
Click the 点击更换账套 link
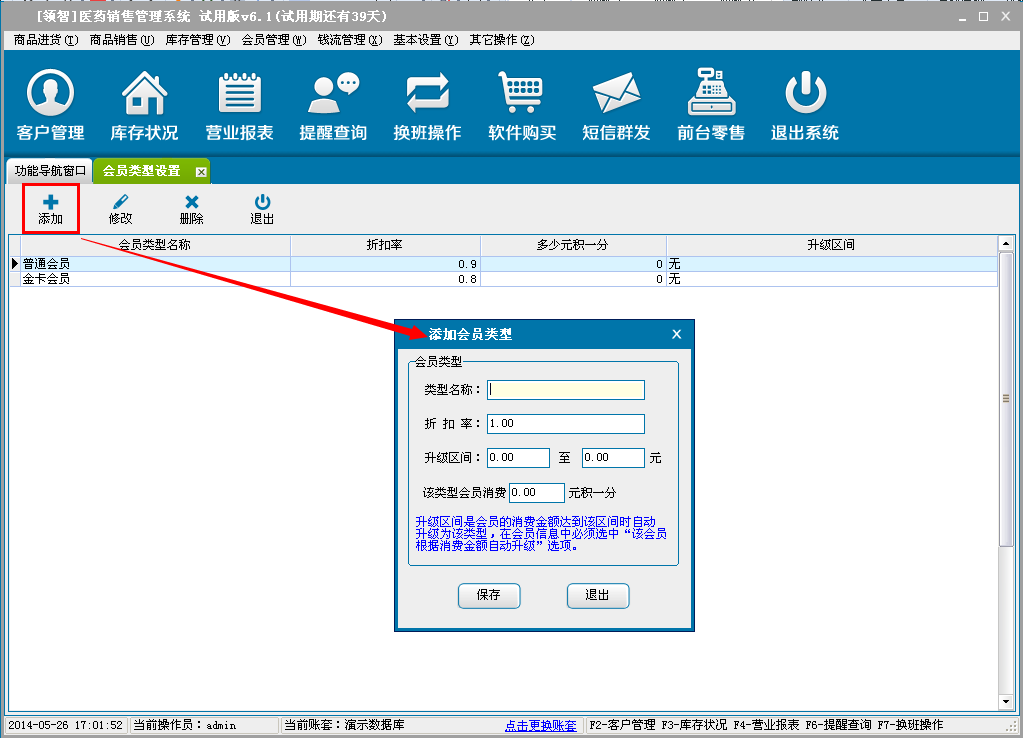tap(541, 725)
